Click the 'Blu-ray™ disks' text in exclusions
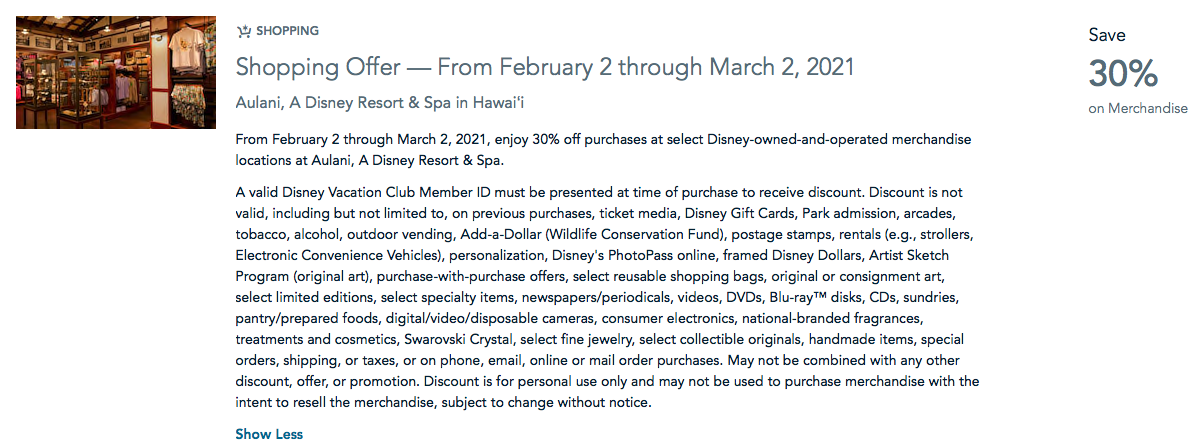1202x444 pixels. click(x=814, y=297)
